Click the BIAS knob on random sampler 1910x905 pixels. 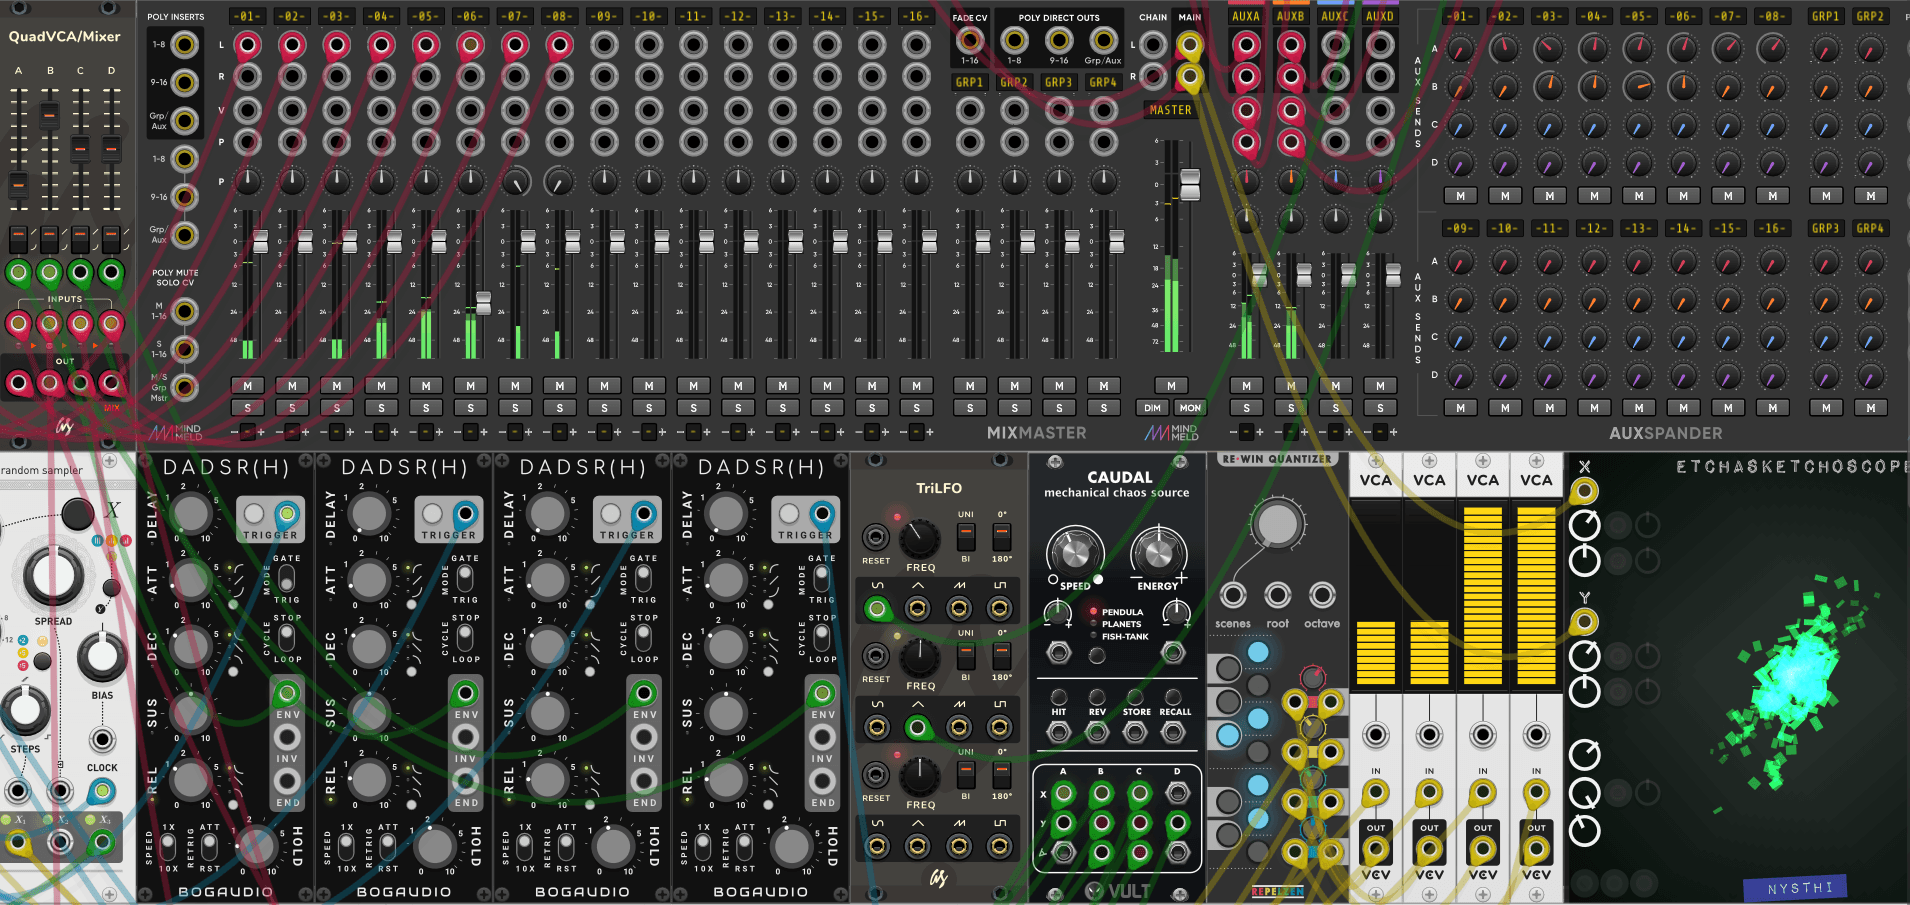click(x=102, y=657)
